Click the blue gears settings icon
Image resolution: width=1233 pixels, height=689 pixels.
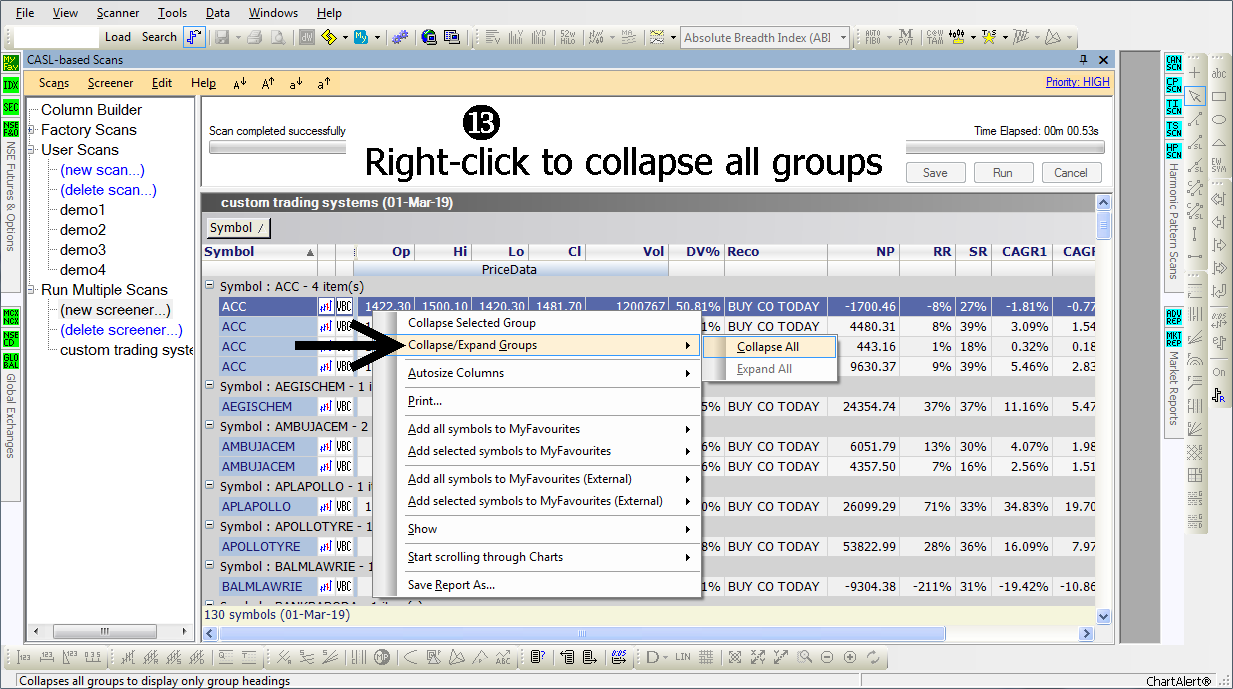pos(400,37)
